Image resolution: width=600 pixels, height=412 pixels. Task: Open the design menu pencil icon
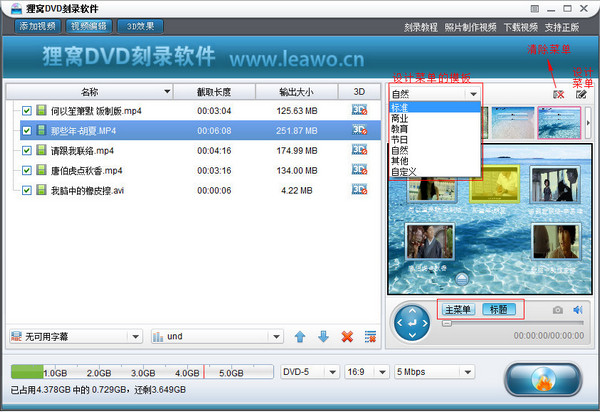581,94
